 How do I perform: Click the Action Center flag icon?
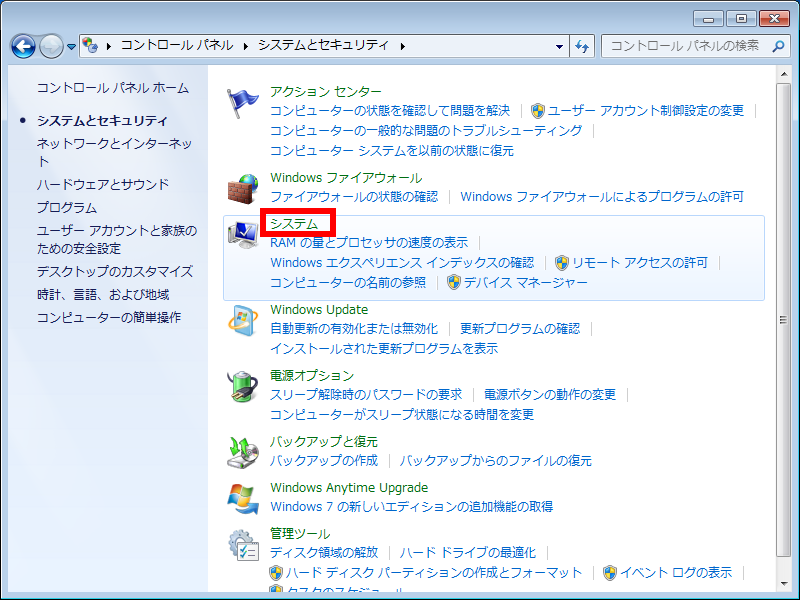244,104
